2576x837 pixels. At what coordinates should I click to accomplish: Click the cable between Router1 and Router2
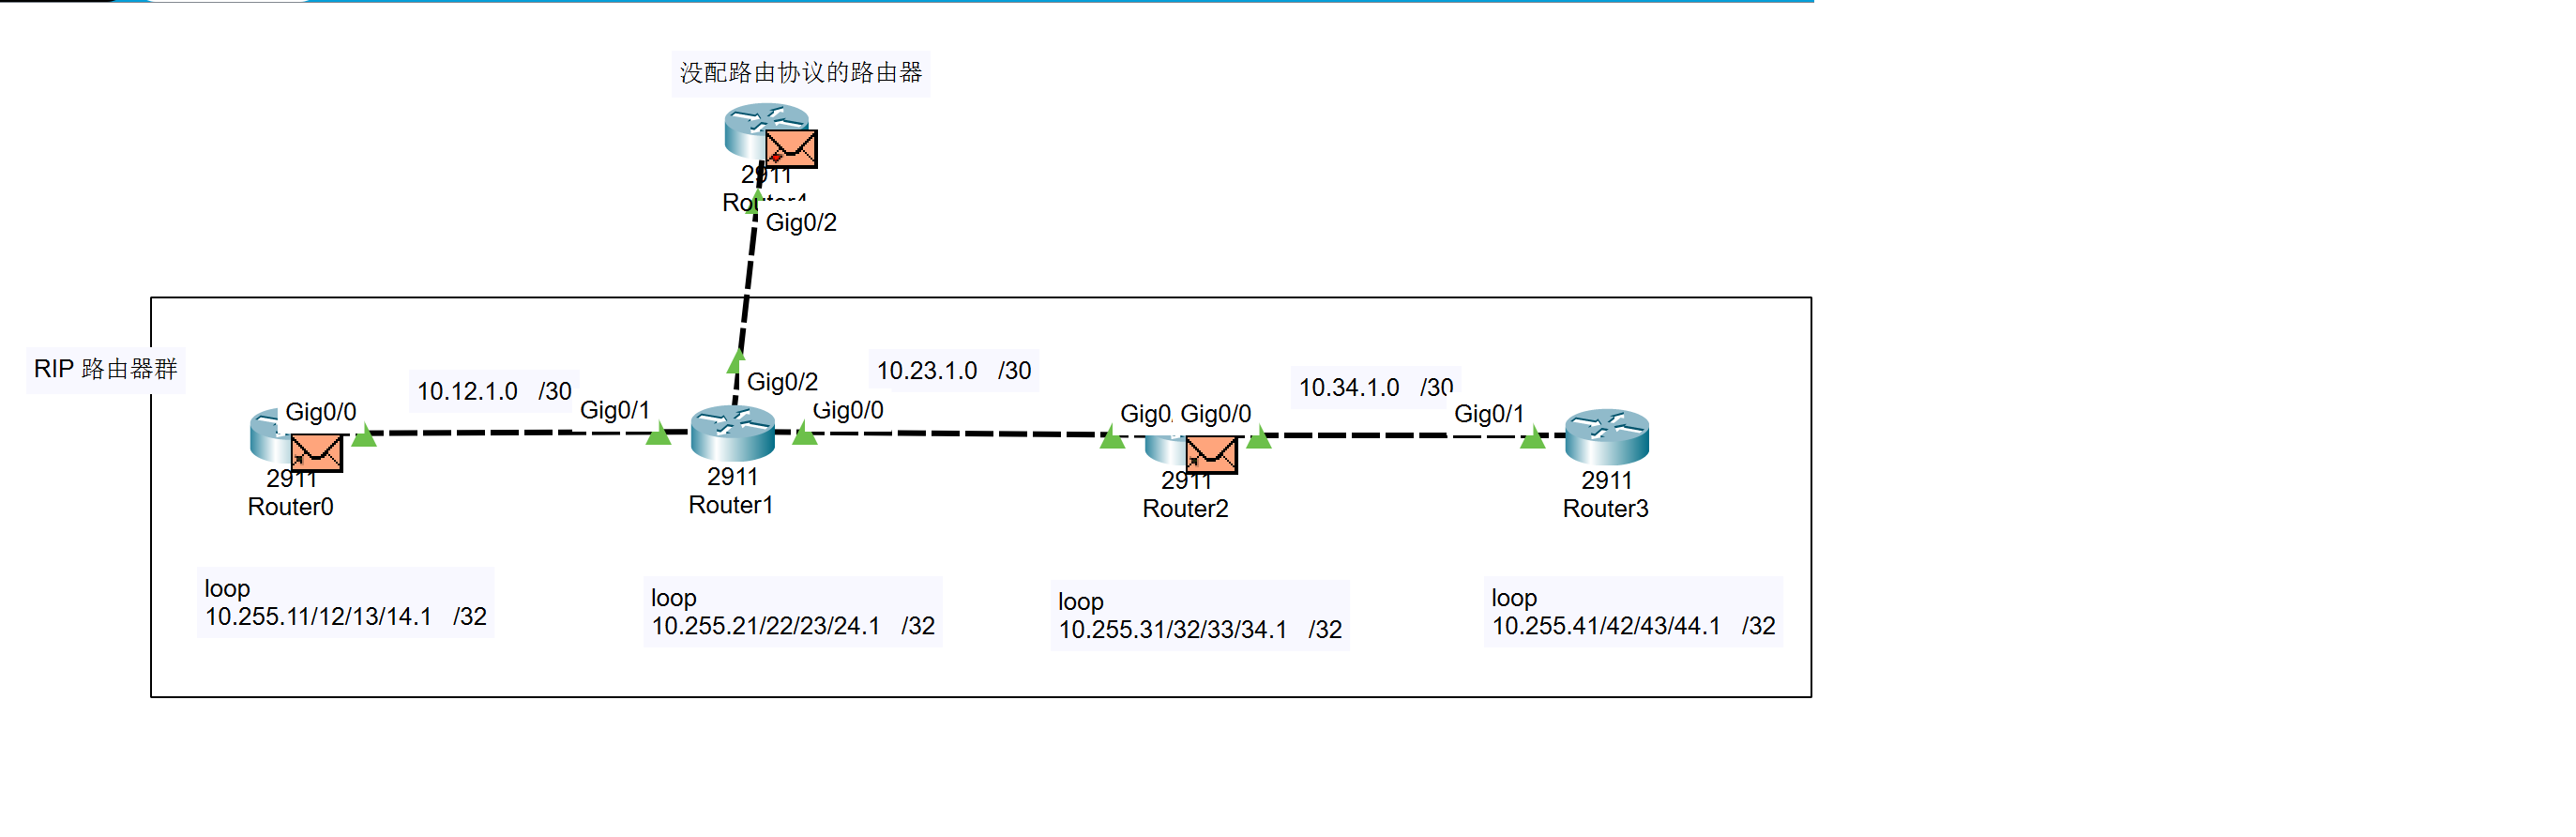960,433
